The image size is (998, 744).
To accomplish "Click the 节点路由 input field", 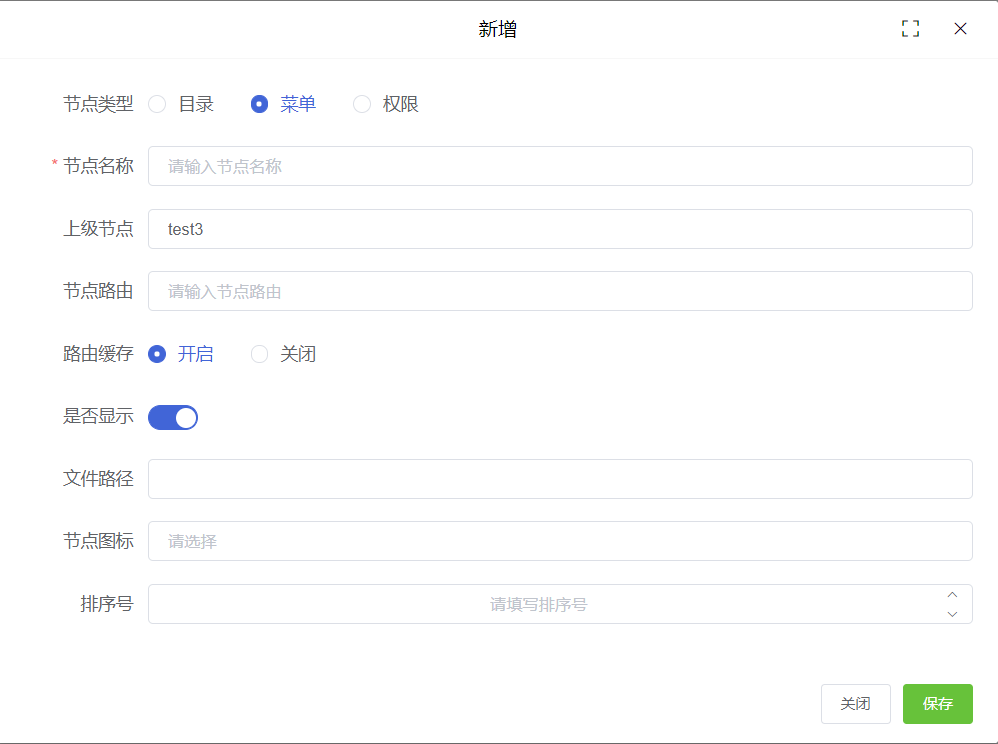I will pos(560,291).
